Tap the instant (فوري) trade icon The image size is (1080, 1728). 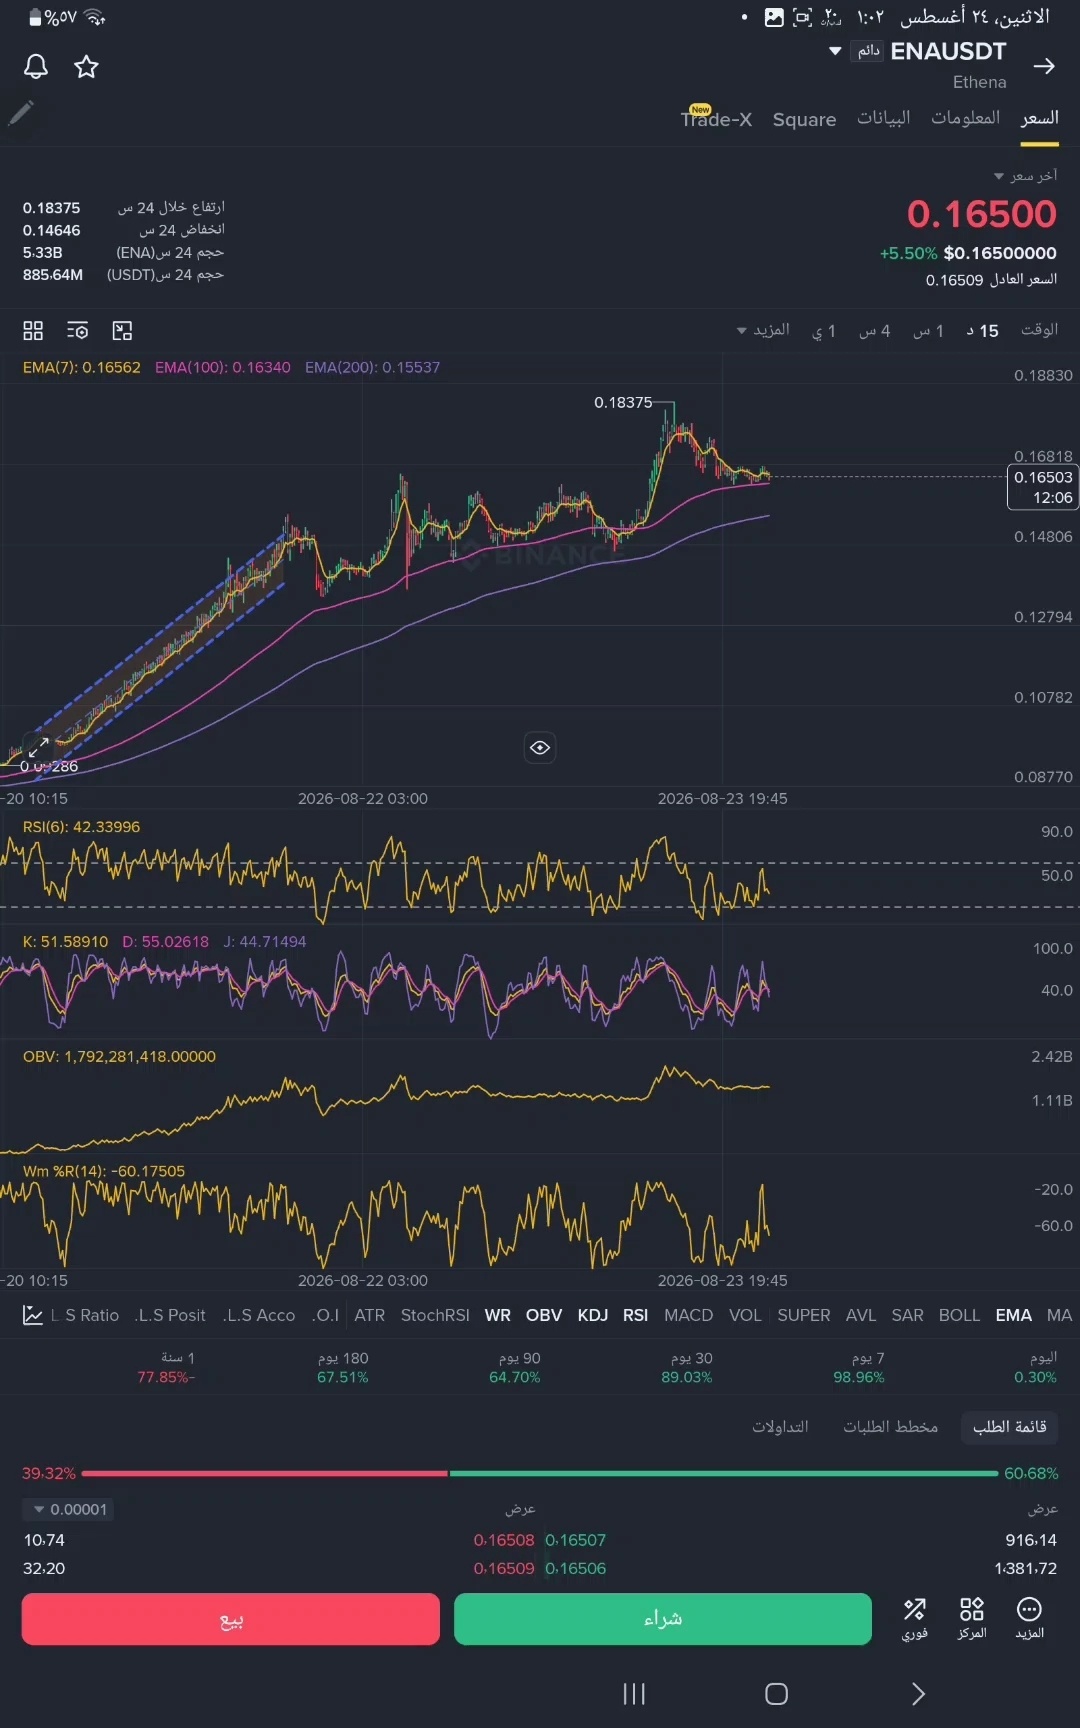915,1619
